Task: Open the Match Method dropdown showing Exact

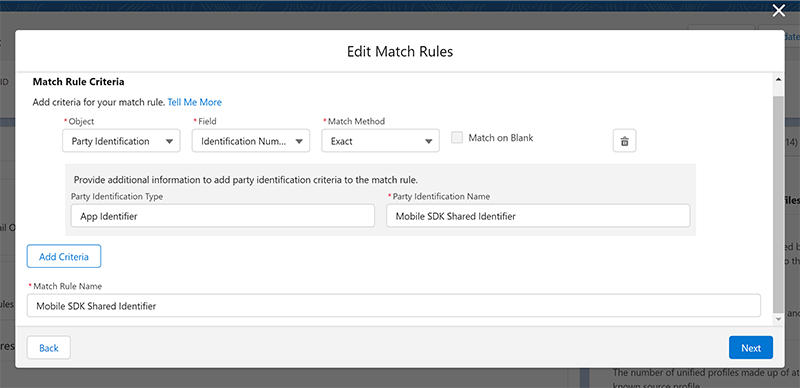Action: click(380, 141)
